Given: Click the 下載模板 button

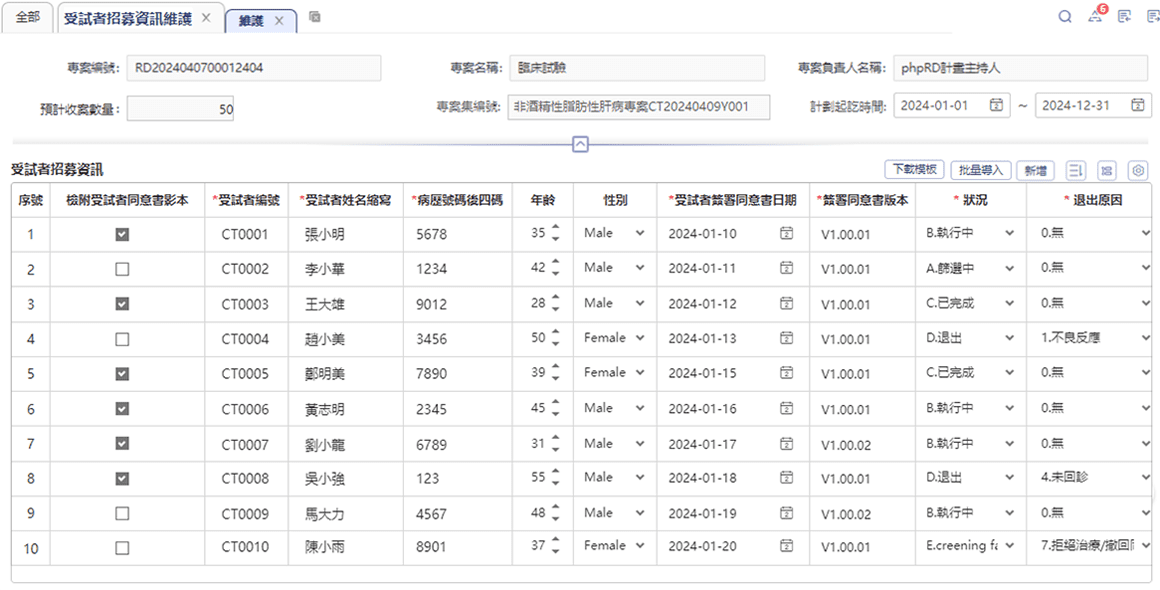Looking at the screenshot, I should click(x=913, y=170).
